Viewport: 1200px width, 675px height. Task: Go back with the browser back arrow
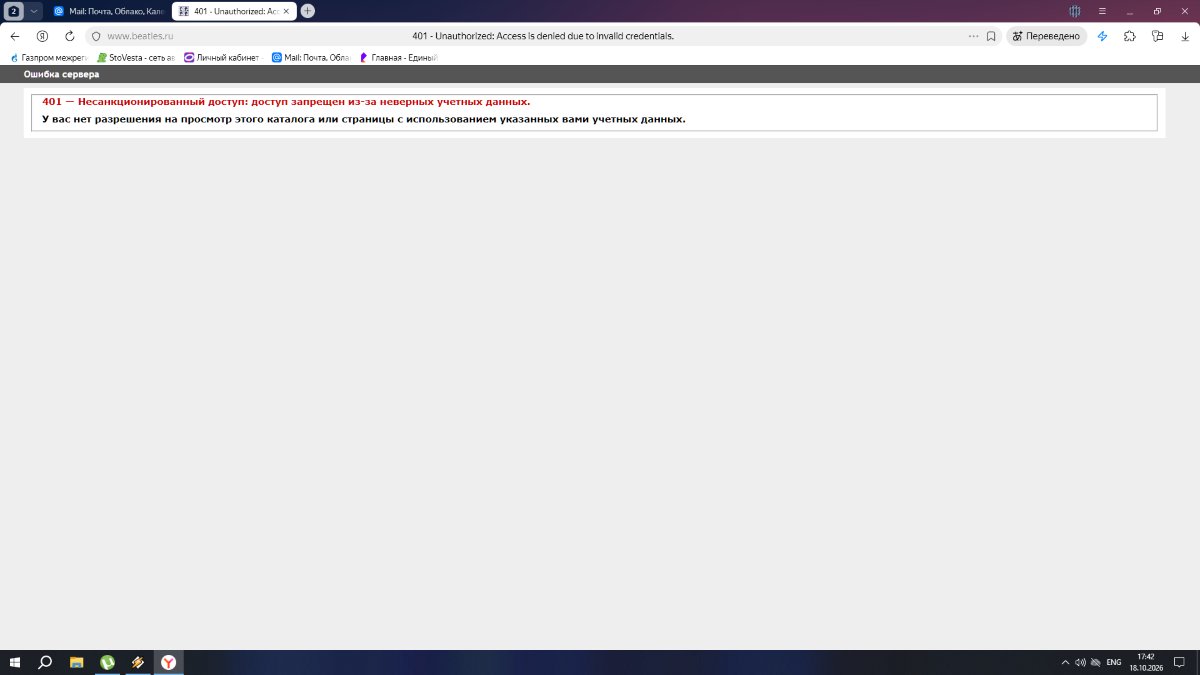pyautogui.click(x=14, y=36)
